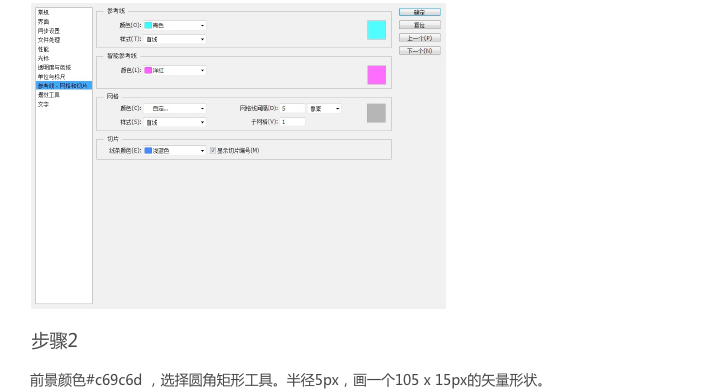This screenshot has height=392, width=720.
Task: Open grid spacing units dropdown 像素
Action: (324, 108)
